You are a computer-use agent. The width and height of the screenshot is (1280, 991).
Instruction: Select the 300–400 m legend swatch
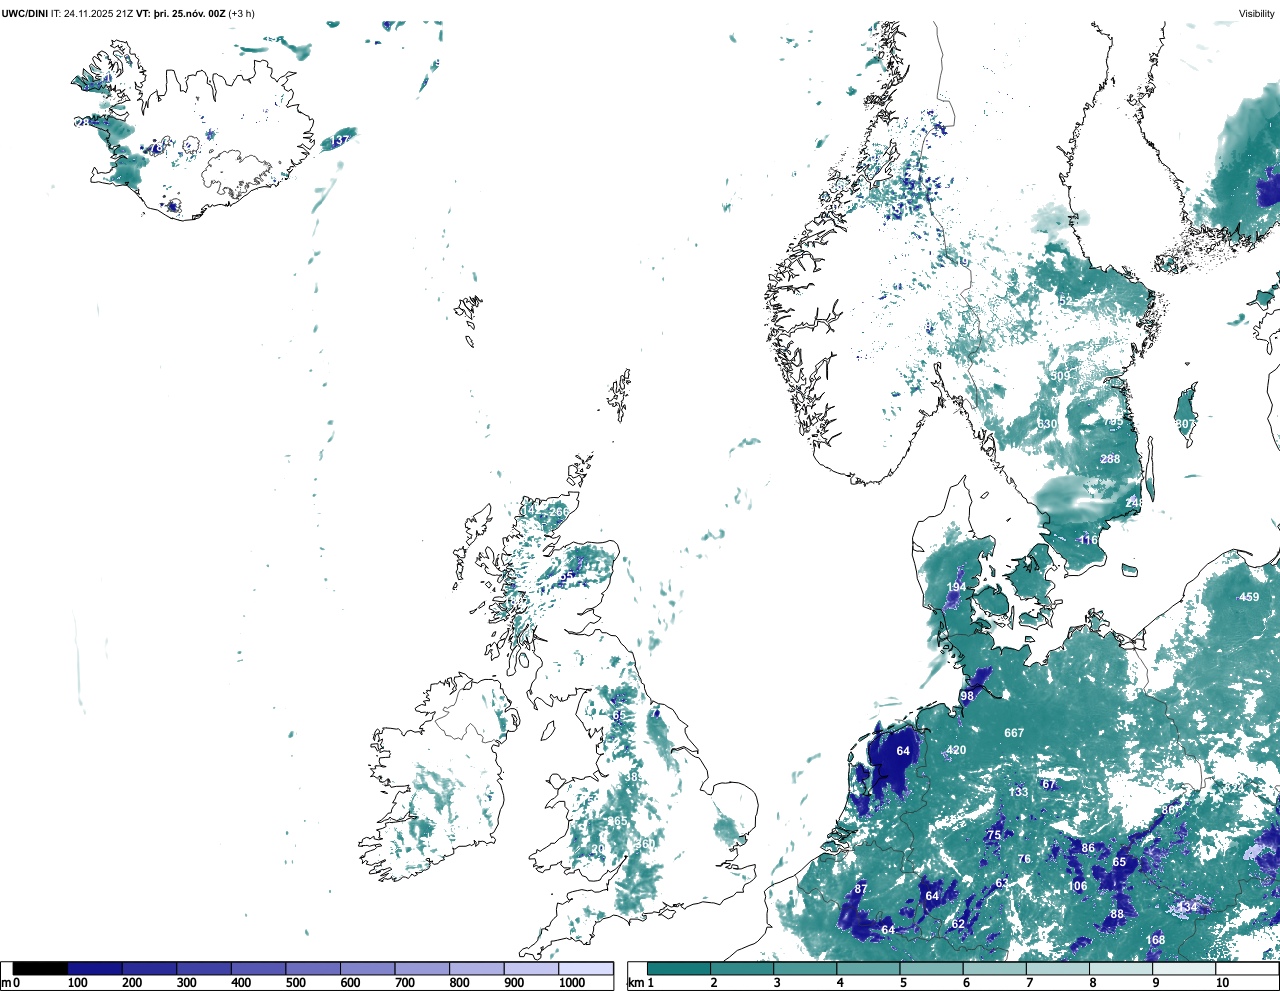pos(204,968)
